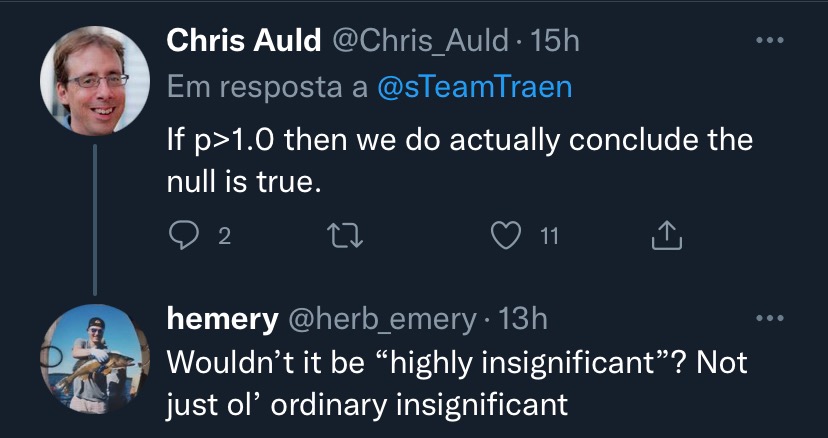This screenshot has width=828, height=438.
Task: Retweet Chris Auld's tweet using the retweet icon
Action: [x=345, y=236]
